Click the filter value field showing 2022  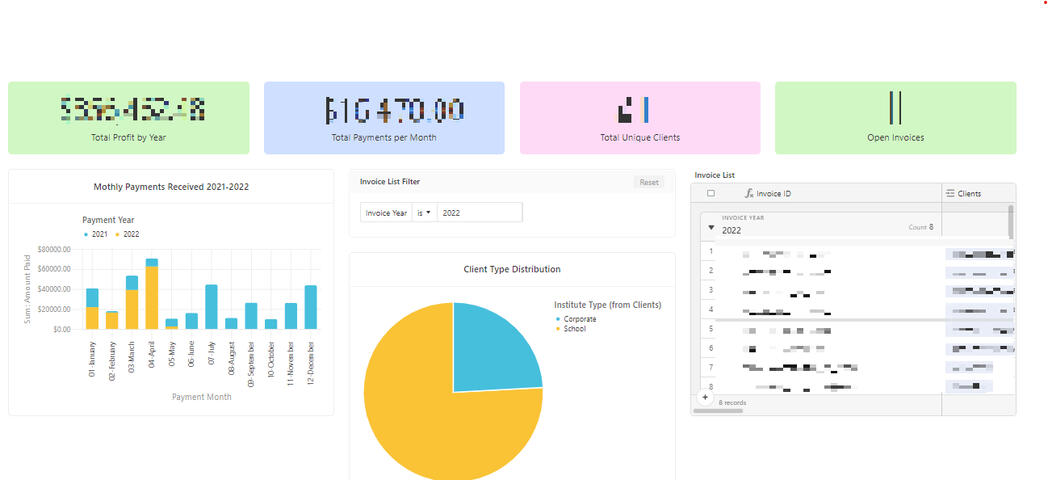pos(478,213)
